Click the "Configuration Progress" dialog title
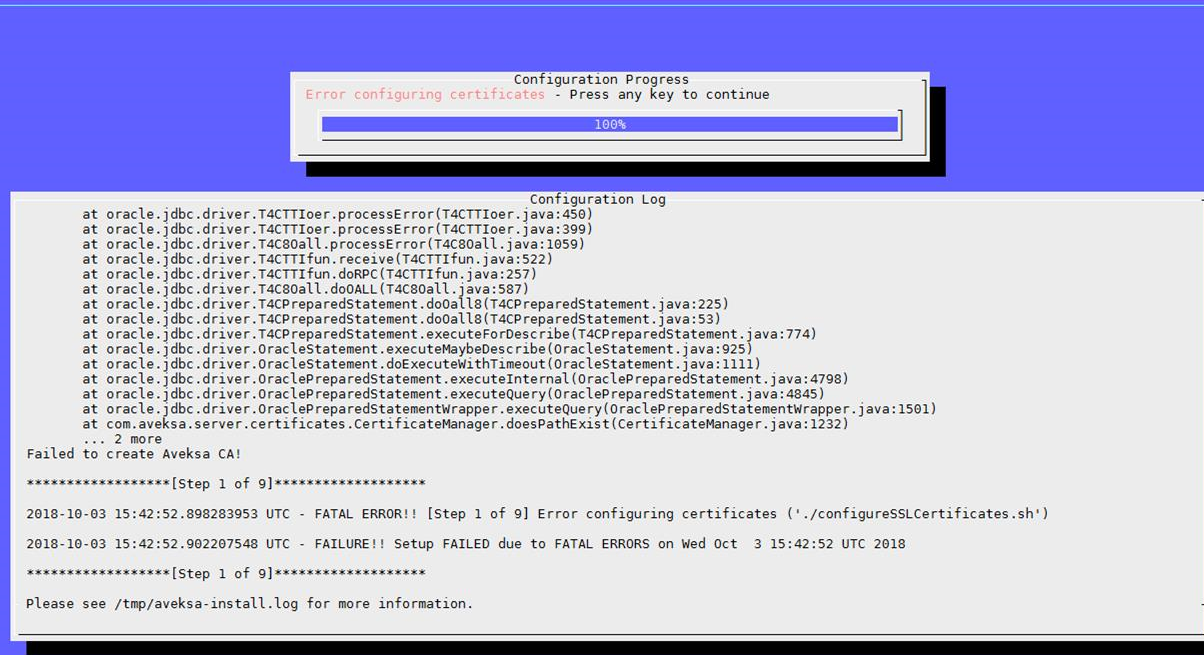The width and height of the screenshot is (1204, 655). [601, 79]
